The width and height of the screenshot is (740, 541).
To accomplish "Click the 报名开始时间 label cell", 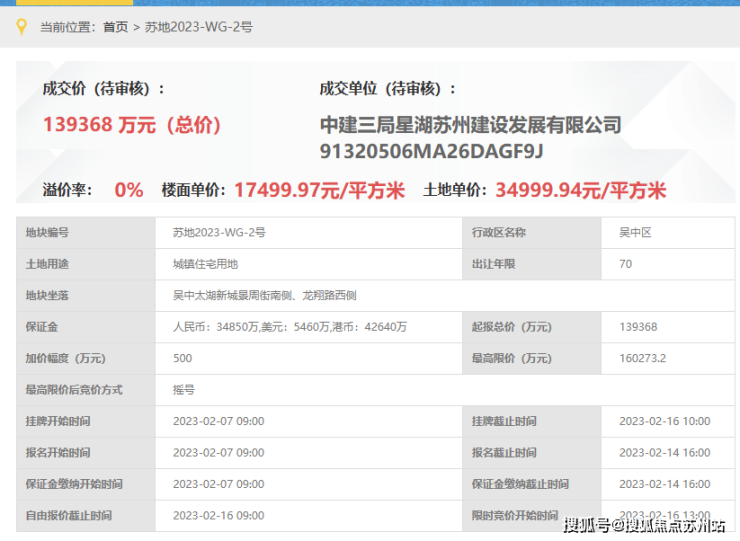I will (86, 453).
